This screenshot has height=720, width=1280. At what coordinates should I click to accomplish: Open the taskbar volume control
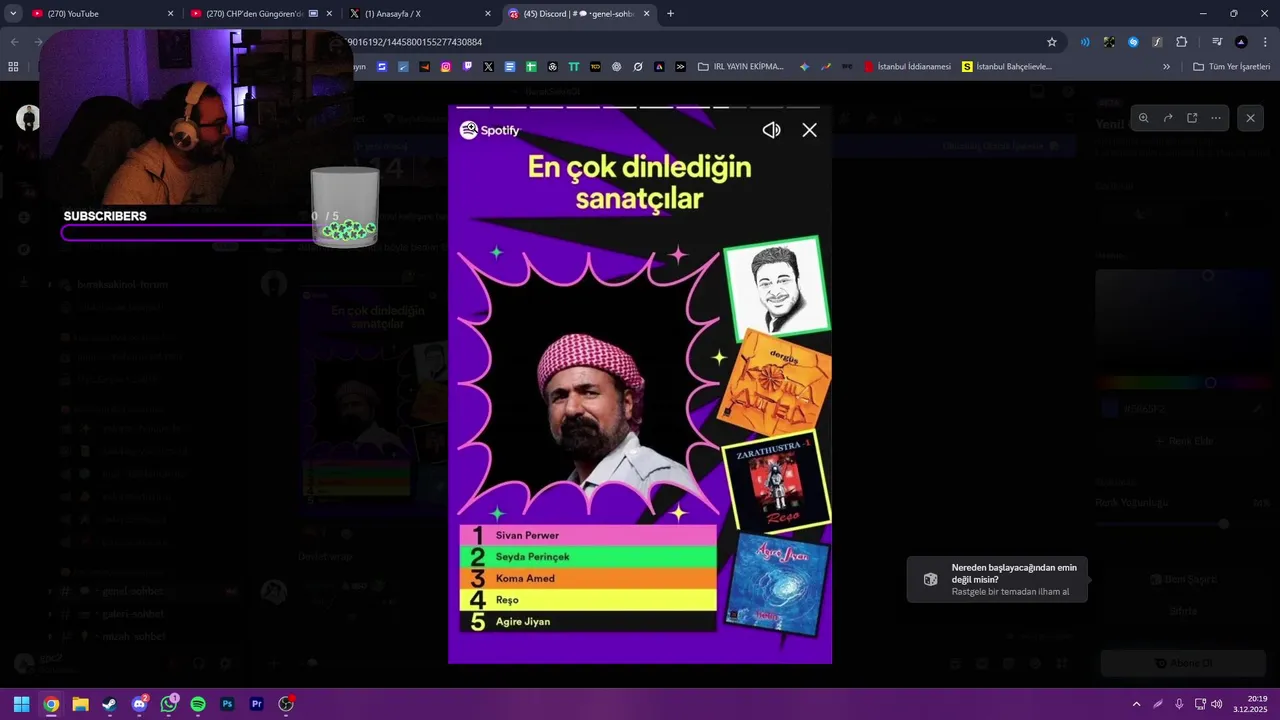click(1217, 704)
